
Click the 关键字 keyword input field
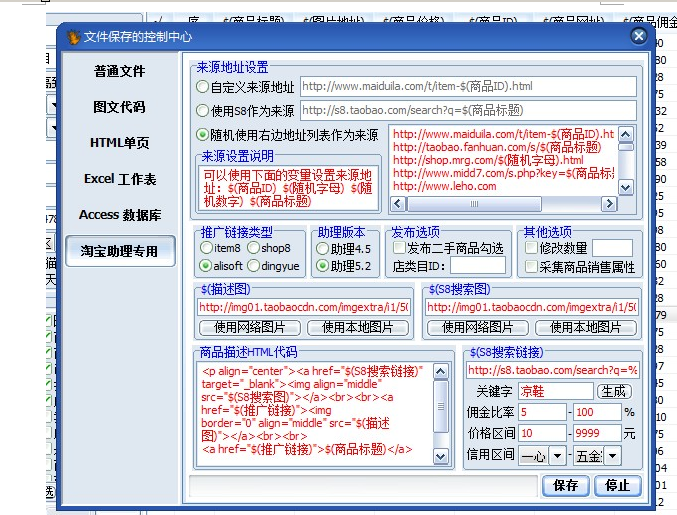555,391
